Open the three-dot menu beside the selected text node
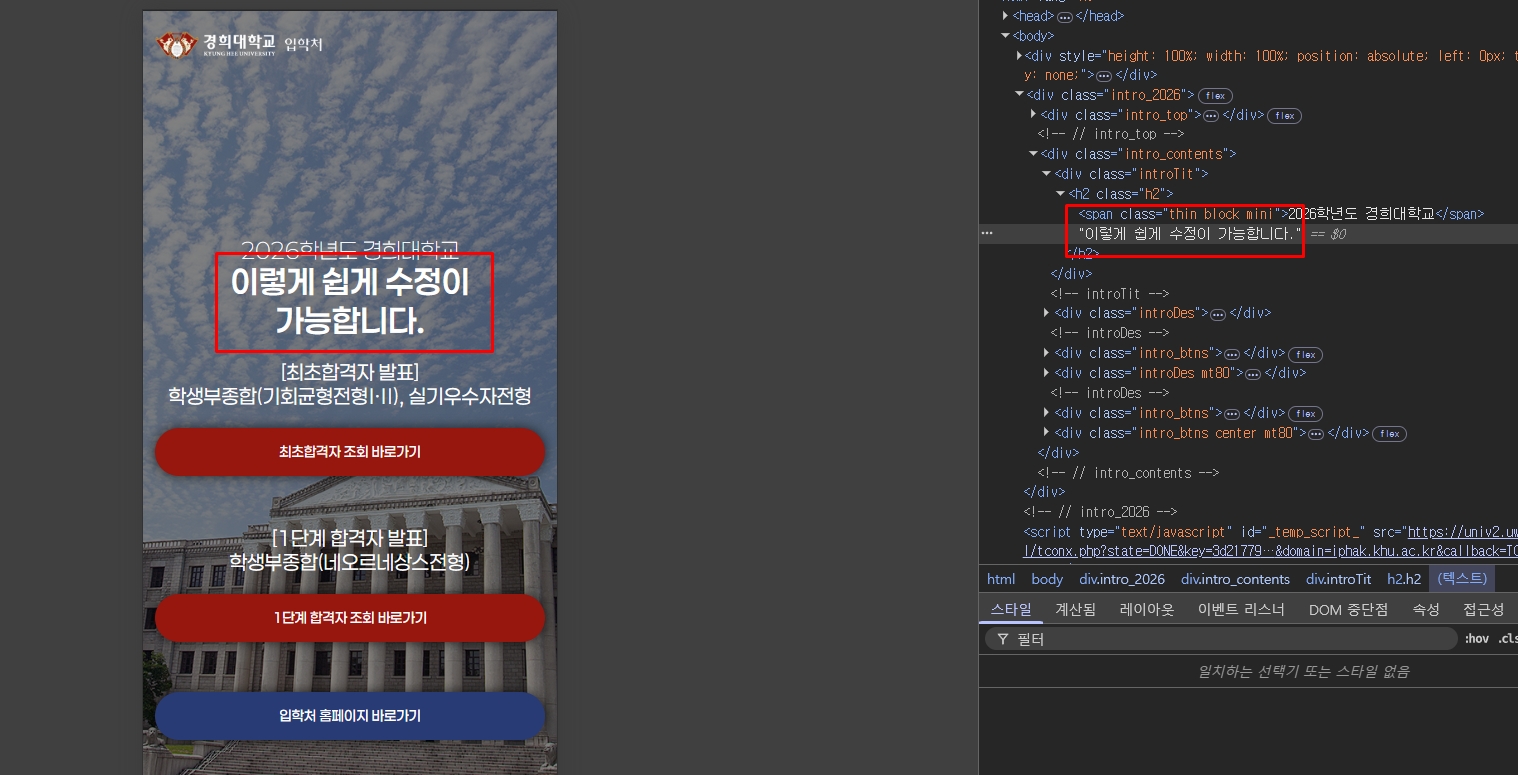Screen dimensions: 1518x775 (x=987, y=233)
